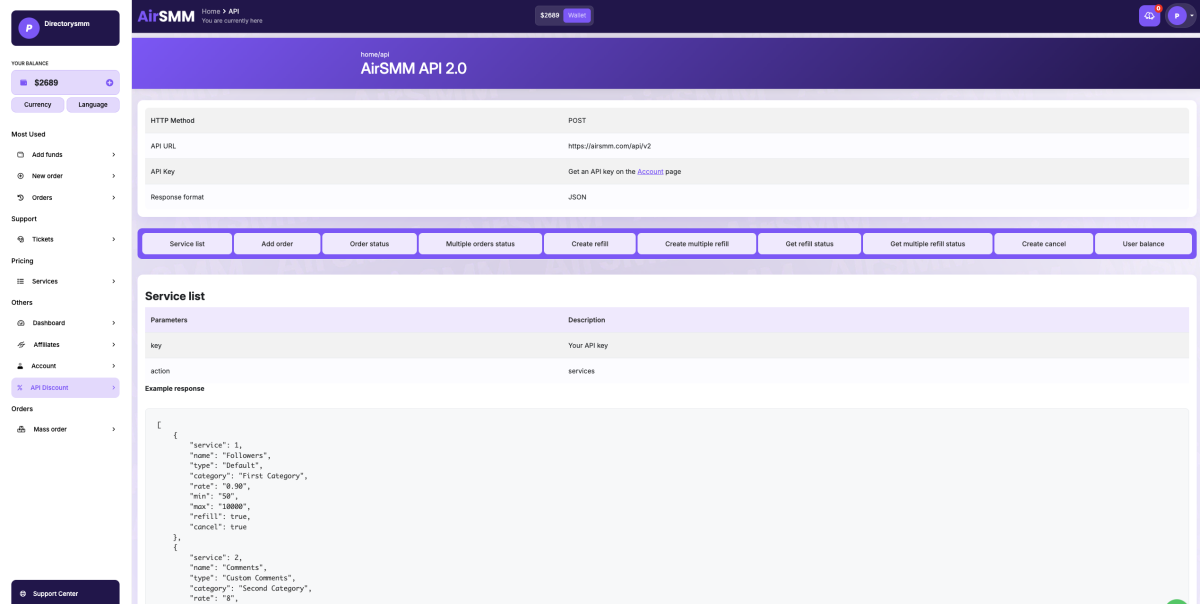This screenshot has height=604, width=1200.
Task: Expand the Orders chevron under Most Used
Action: 113,198
